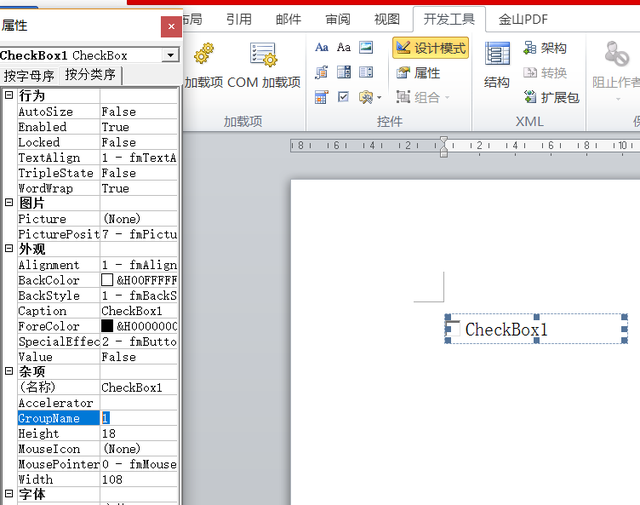The height and width of the screenshot is (505, 640).
Task: Click the GroupName value field
Action: tap(138, 418)
